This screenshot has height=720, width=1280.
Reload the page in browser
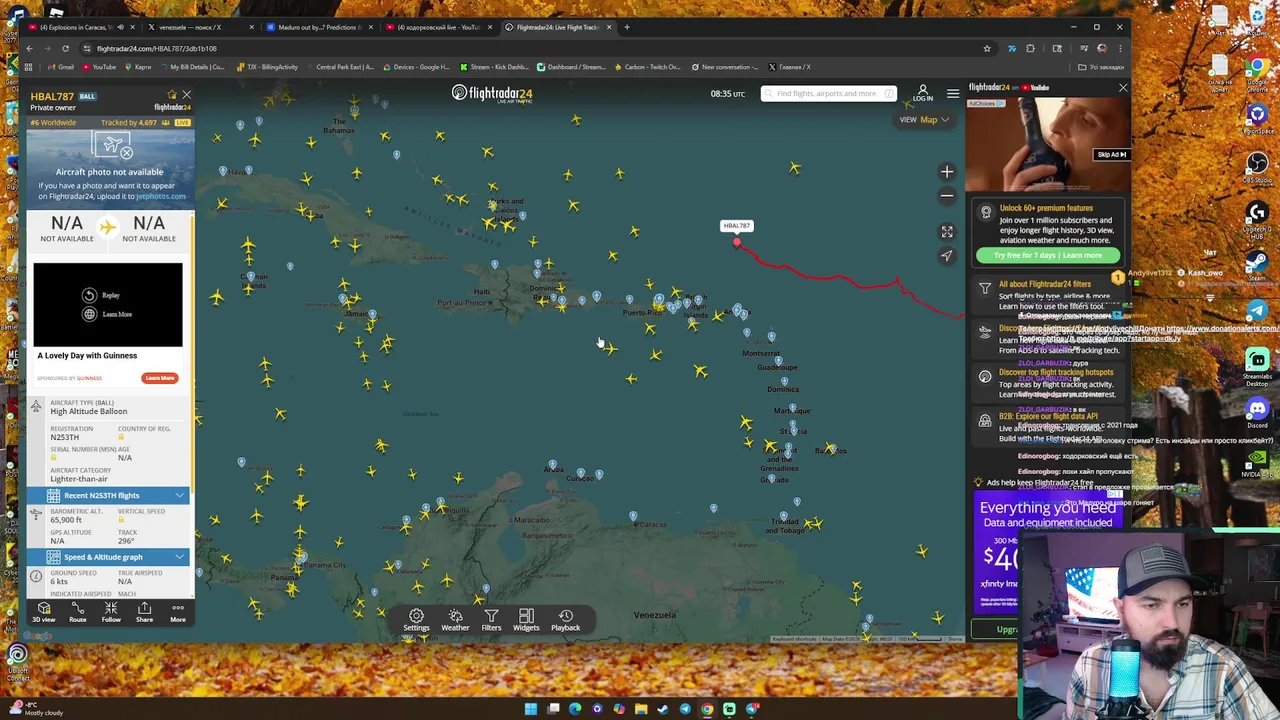pos(65,48)
